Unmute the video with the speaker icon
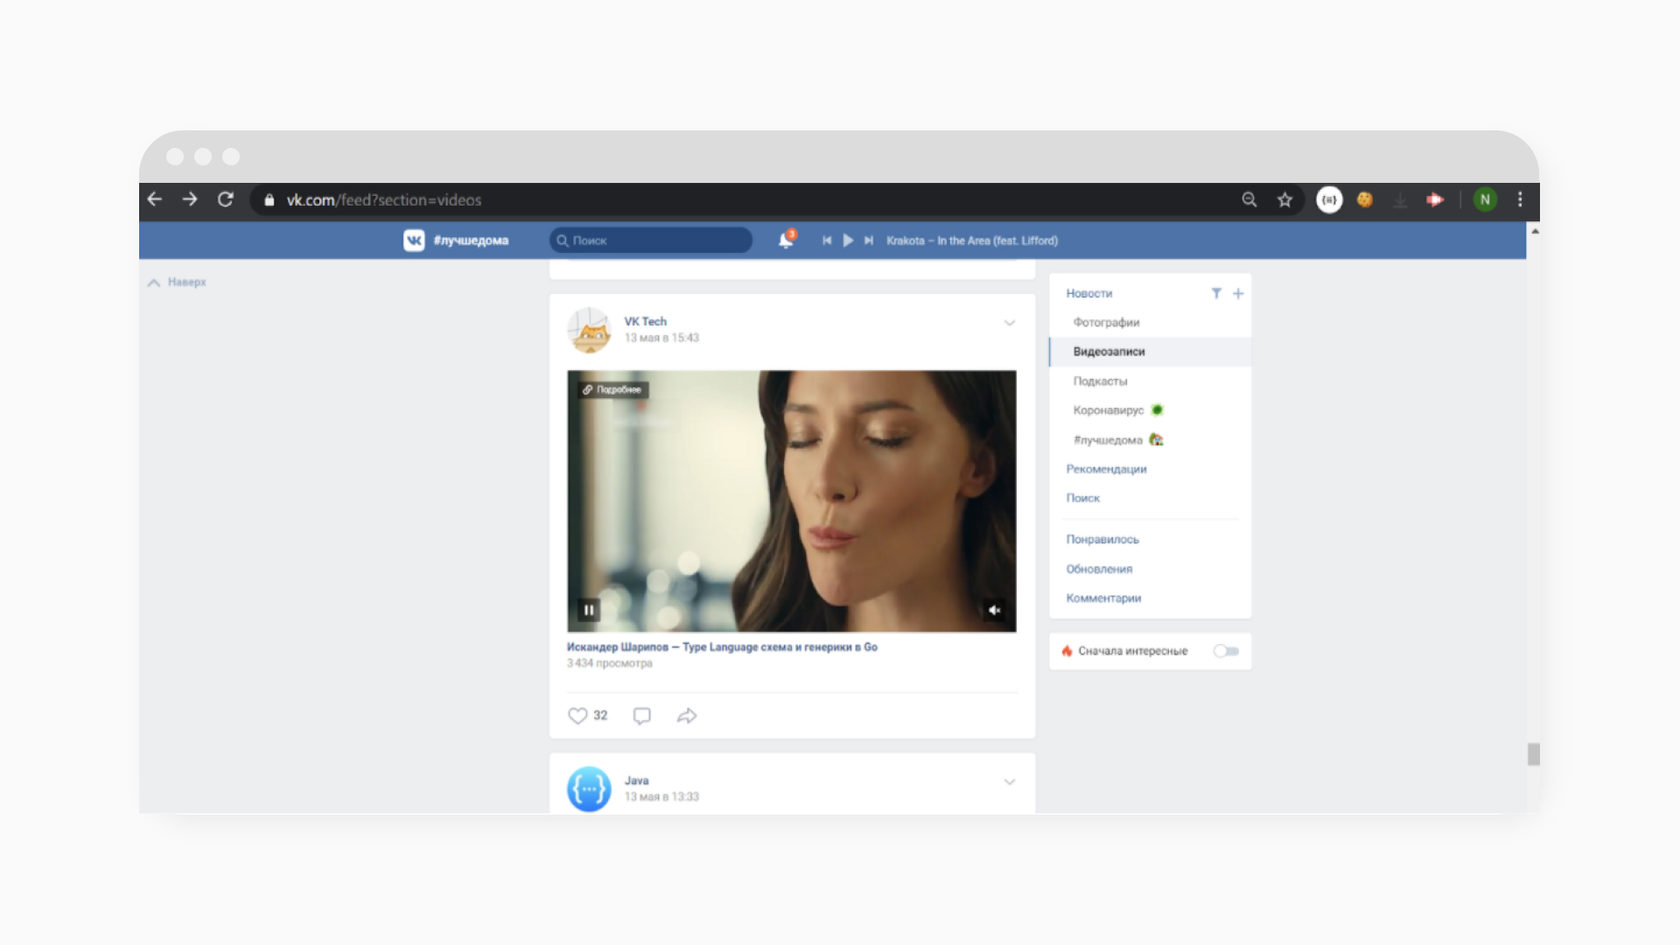Viewport: 1680px width, 945px height. pos(994,609)
